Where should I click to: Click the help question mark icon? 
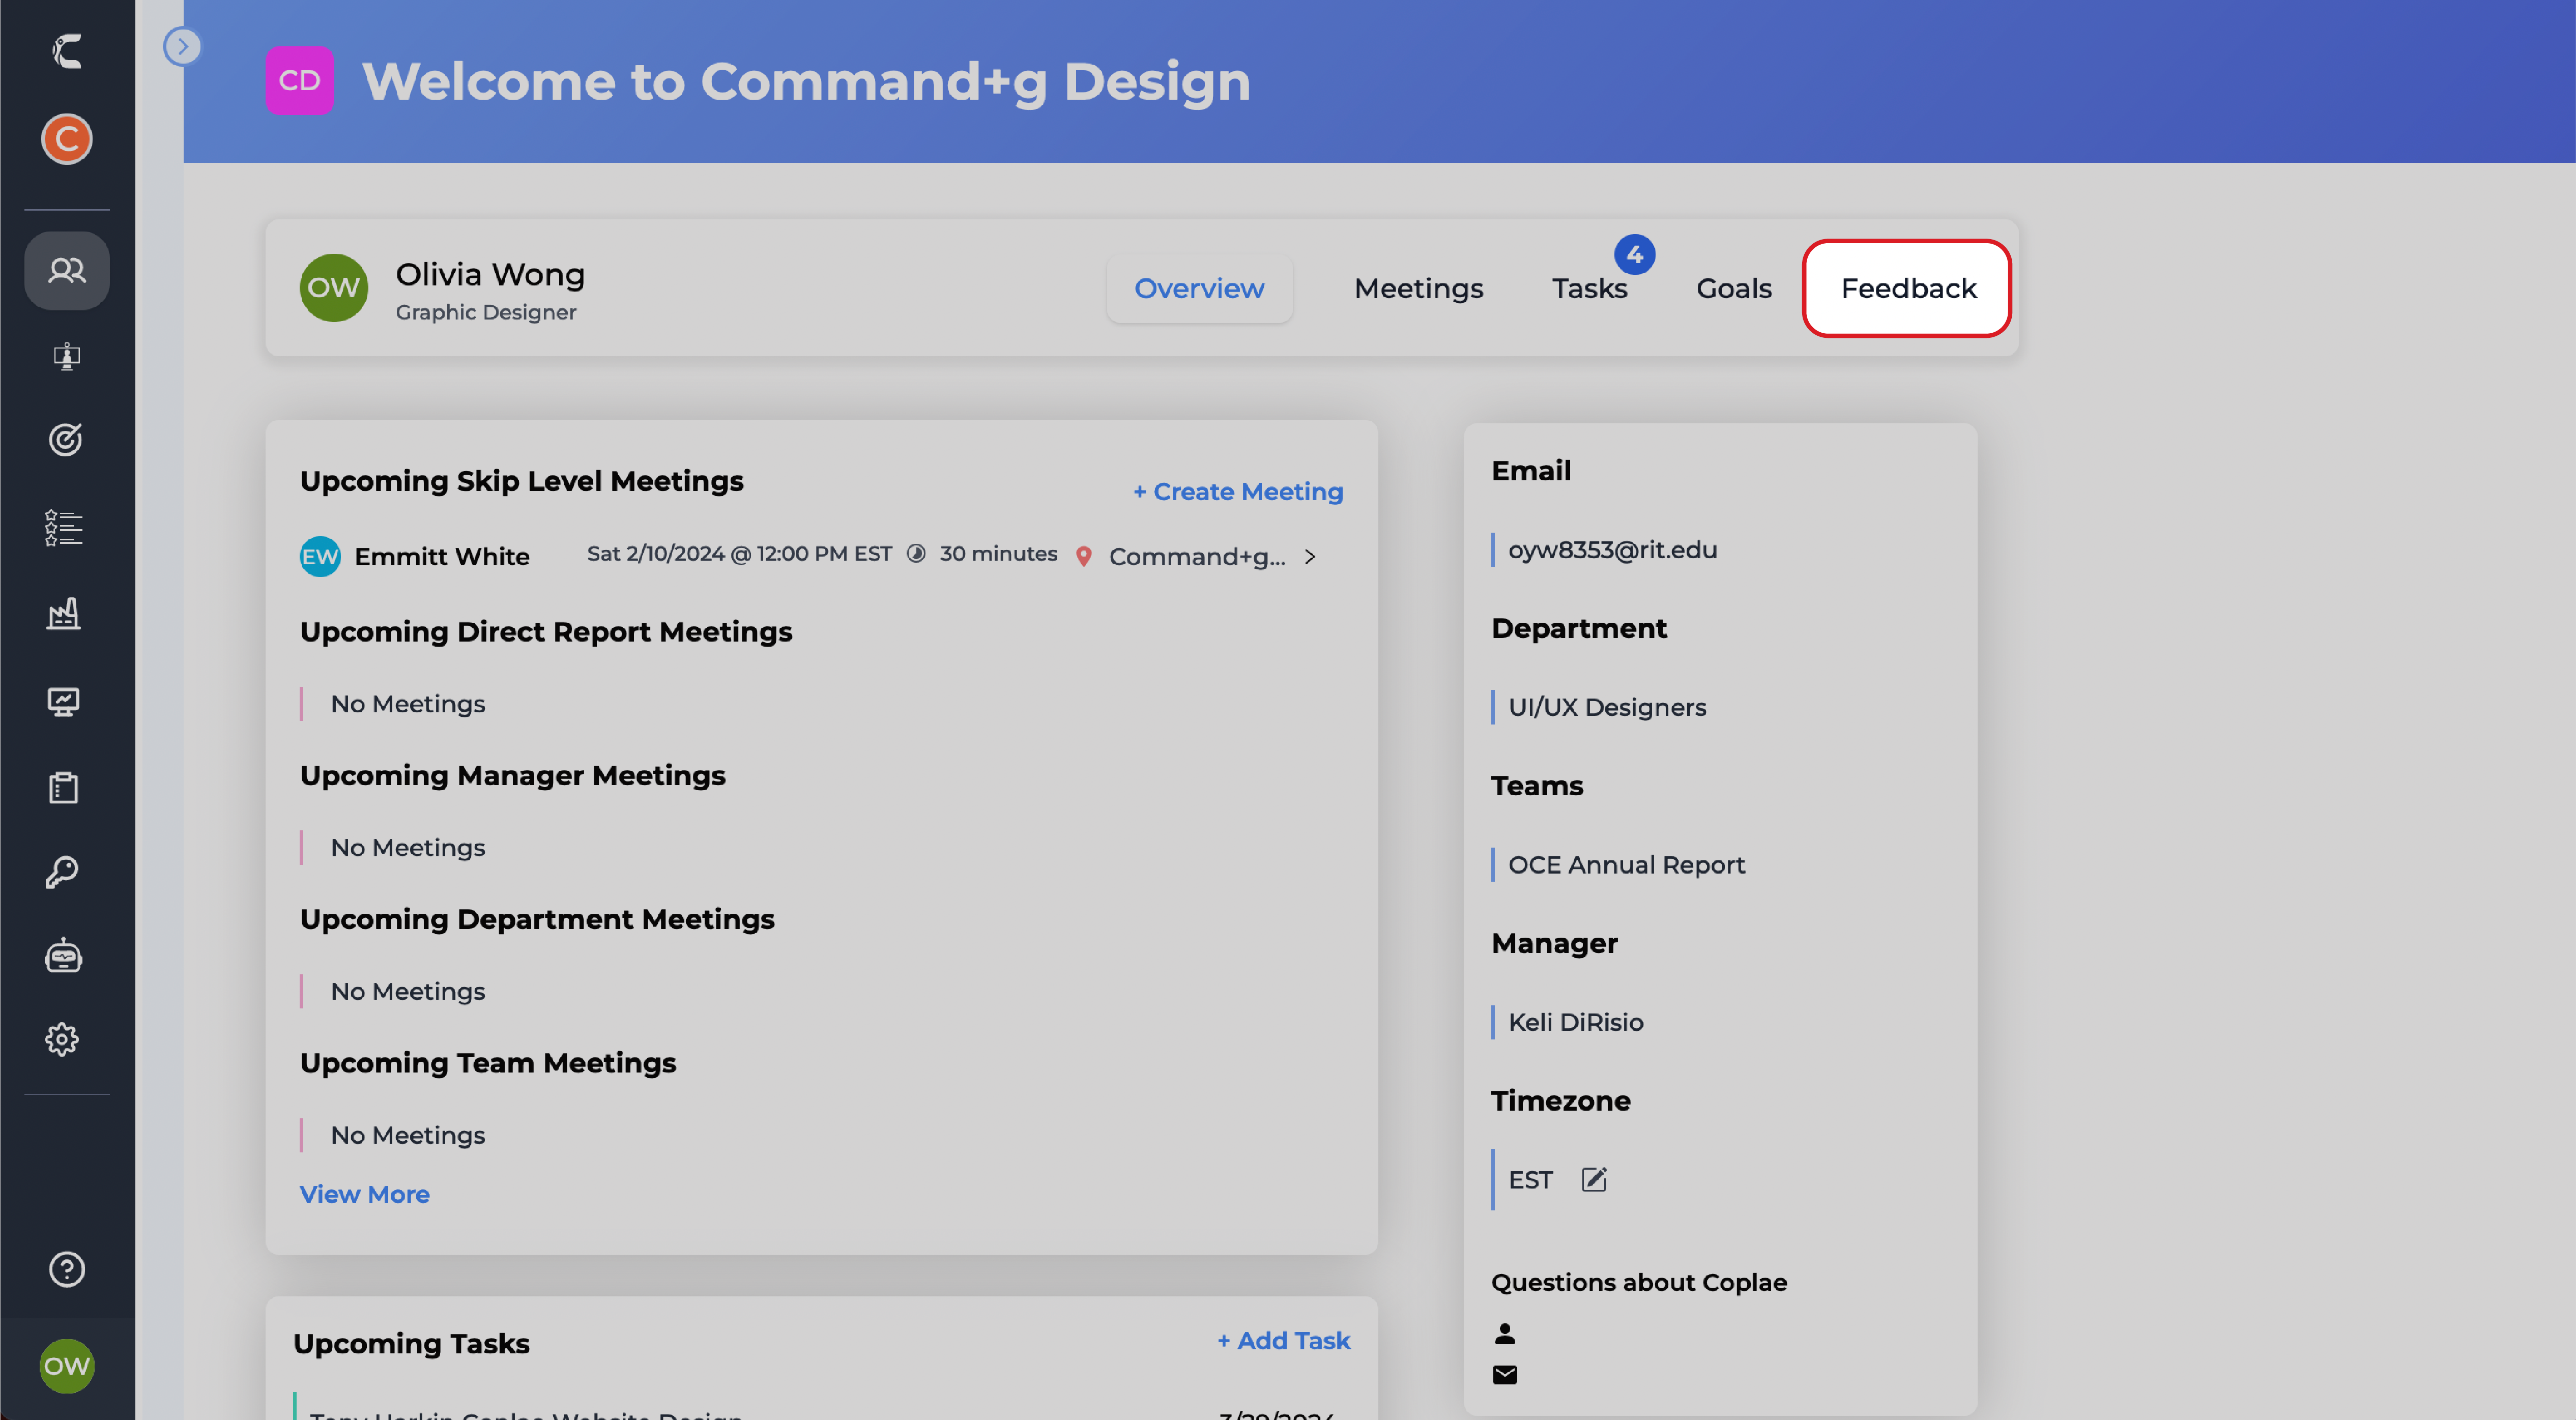tap(66, 1270)
